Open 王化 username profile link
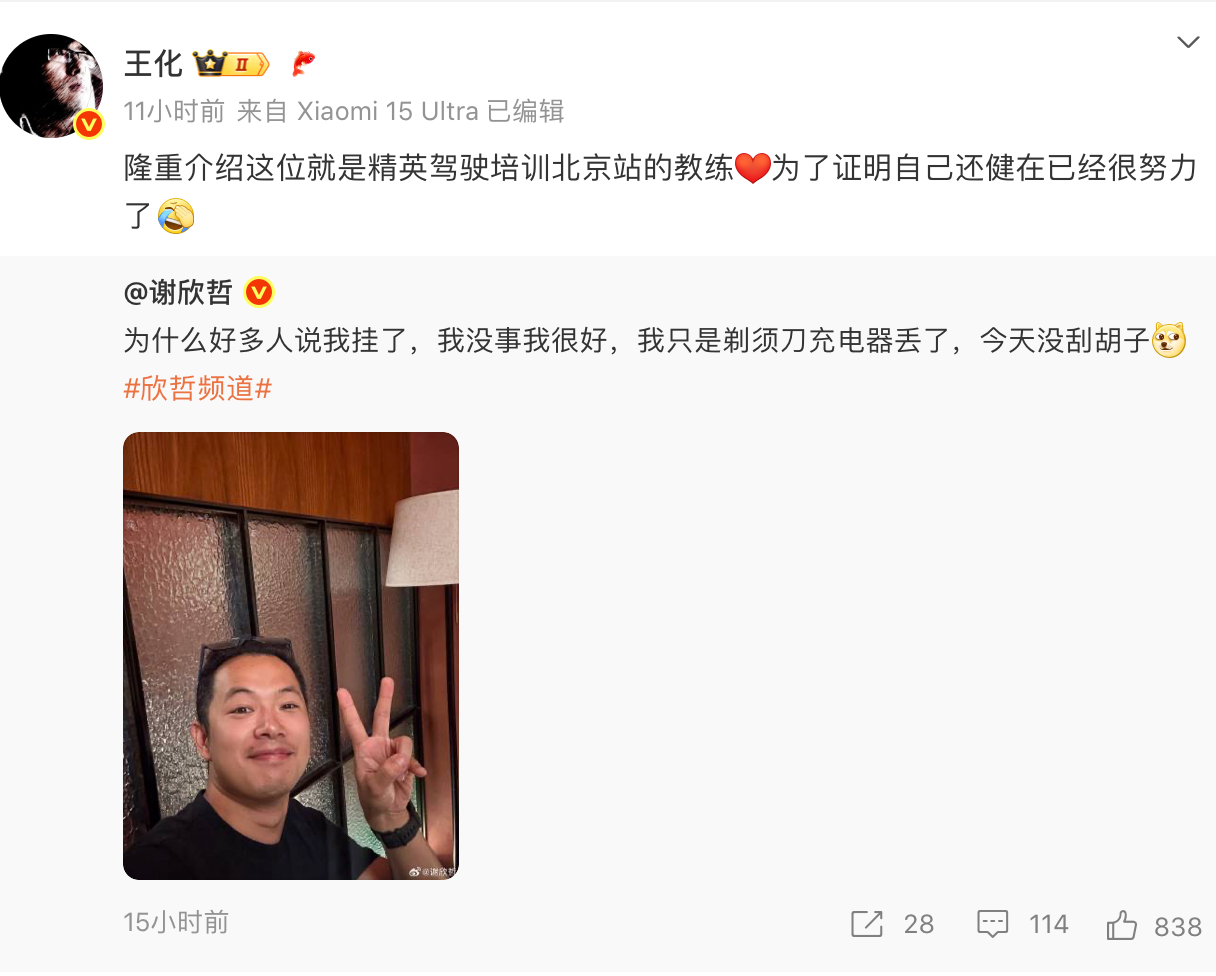This screenshot has width=1216, height=976. point(153,64)
